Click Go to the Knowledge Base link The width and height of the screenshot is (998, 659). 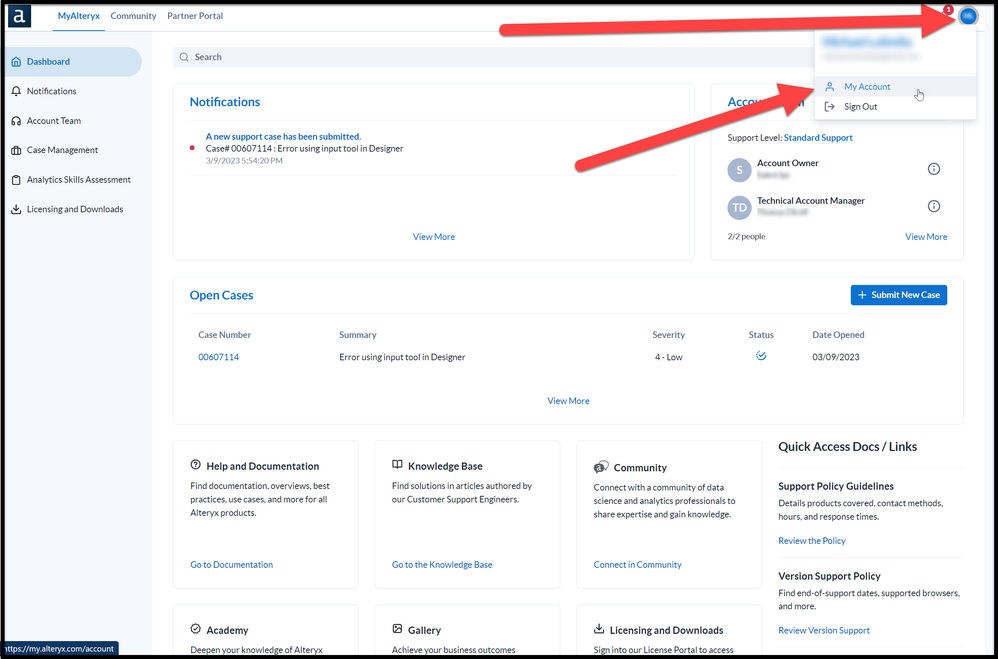coord(442,565)
